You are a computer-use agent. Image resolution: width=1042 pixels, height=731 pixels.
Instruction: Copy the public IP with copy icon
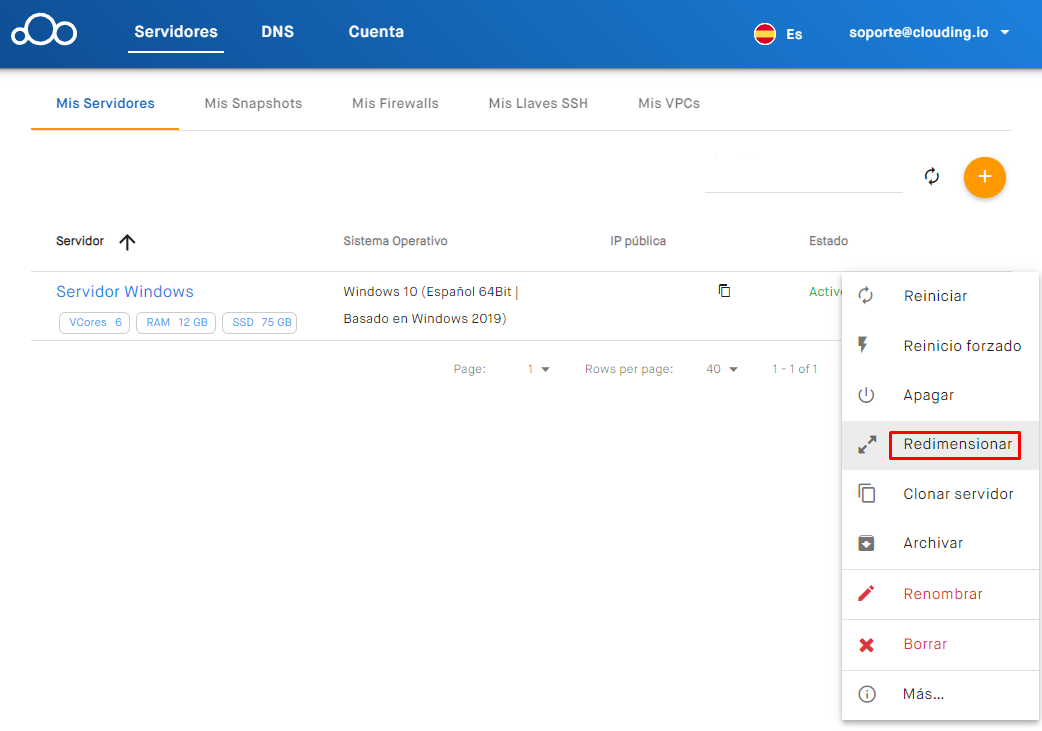(725, 291)
